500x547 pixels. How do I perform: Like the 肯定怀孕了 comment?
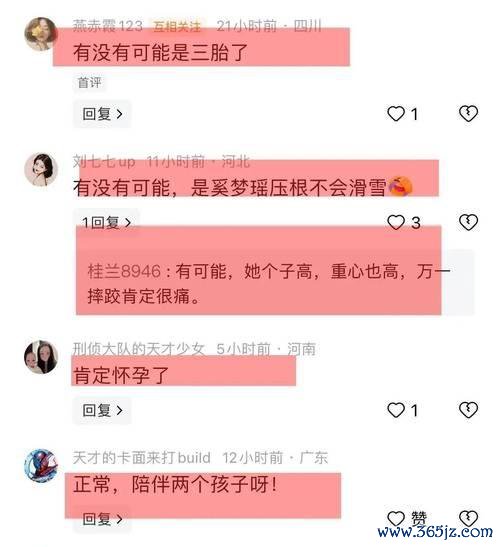coord(396,410)
